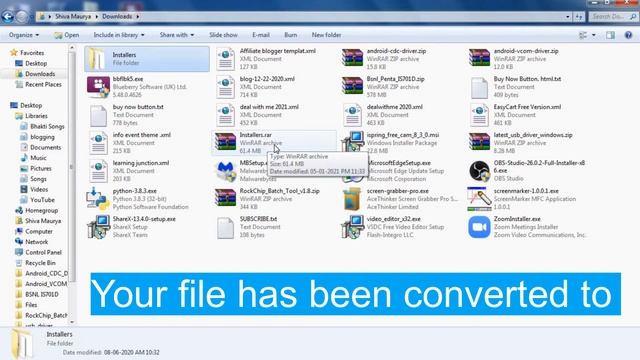The width and height of the screenshot is (640, 360).
Task: Select the EasyCart Free Version.xml icon
Action: pos(479,115)
